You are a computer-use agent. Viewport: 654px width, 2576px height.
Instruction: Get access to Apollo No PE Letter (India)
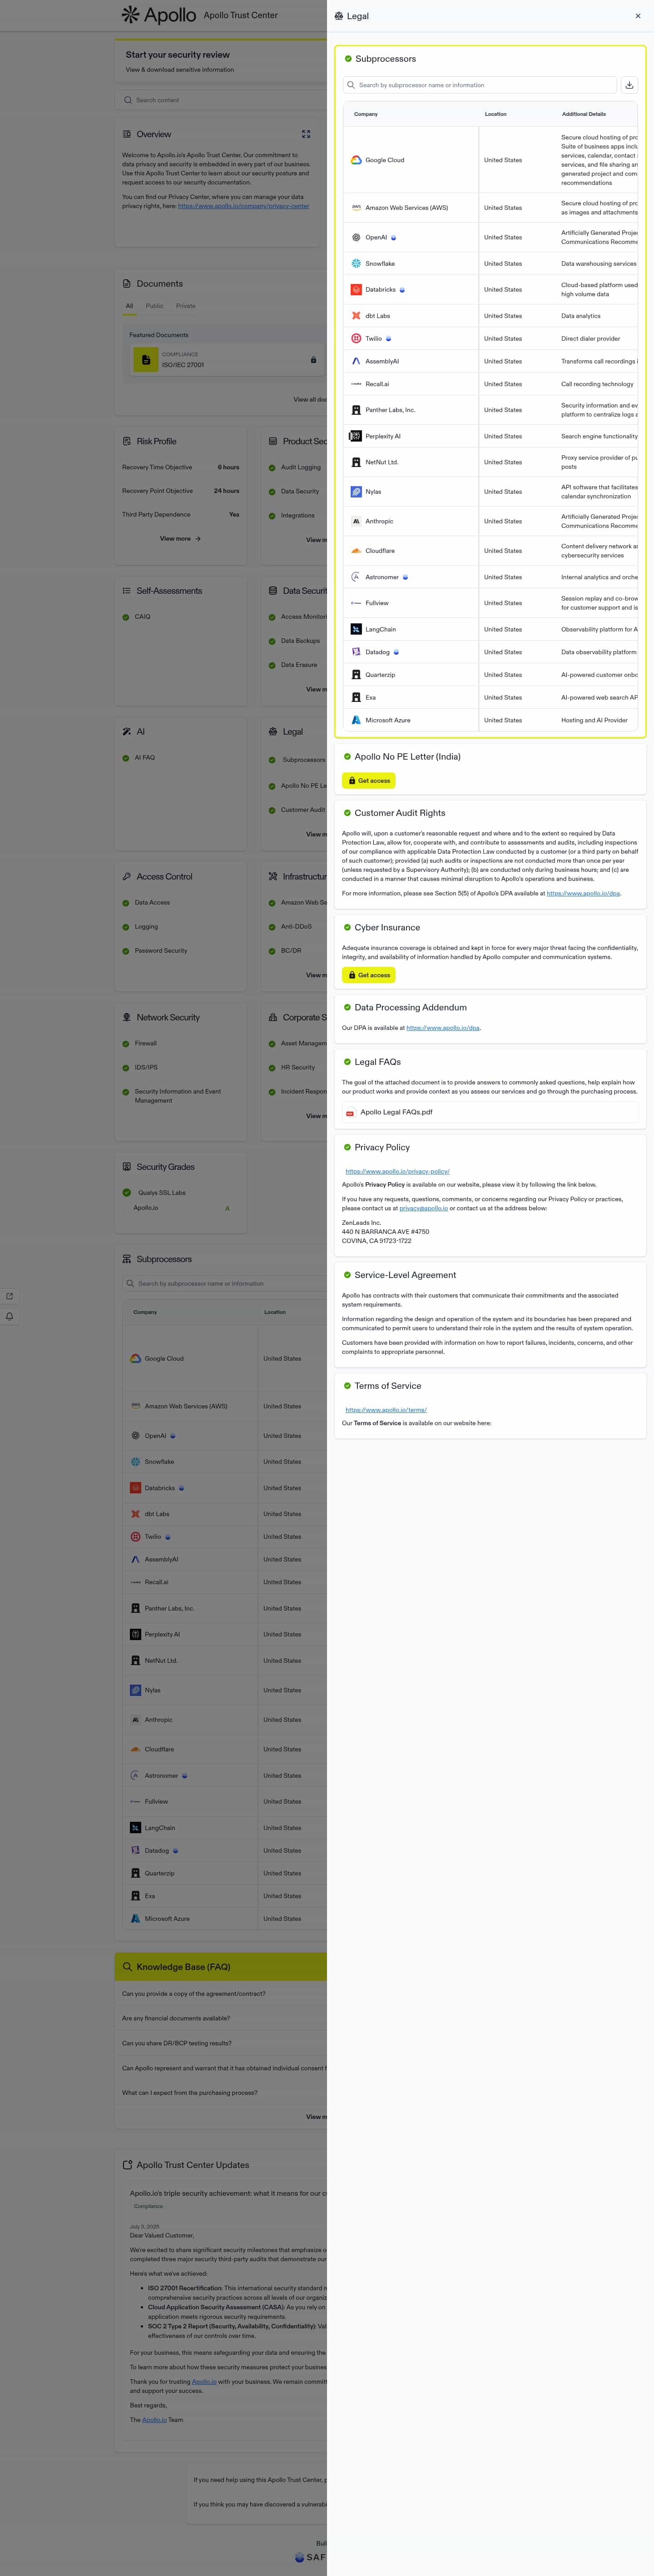pos(369,780)
